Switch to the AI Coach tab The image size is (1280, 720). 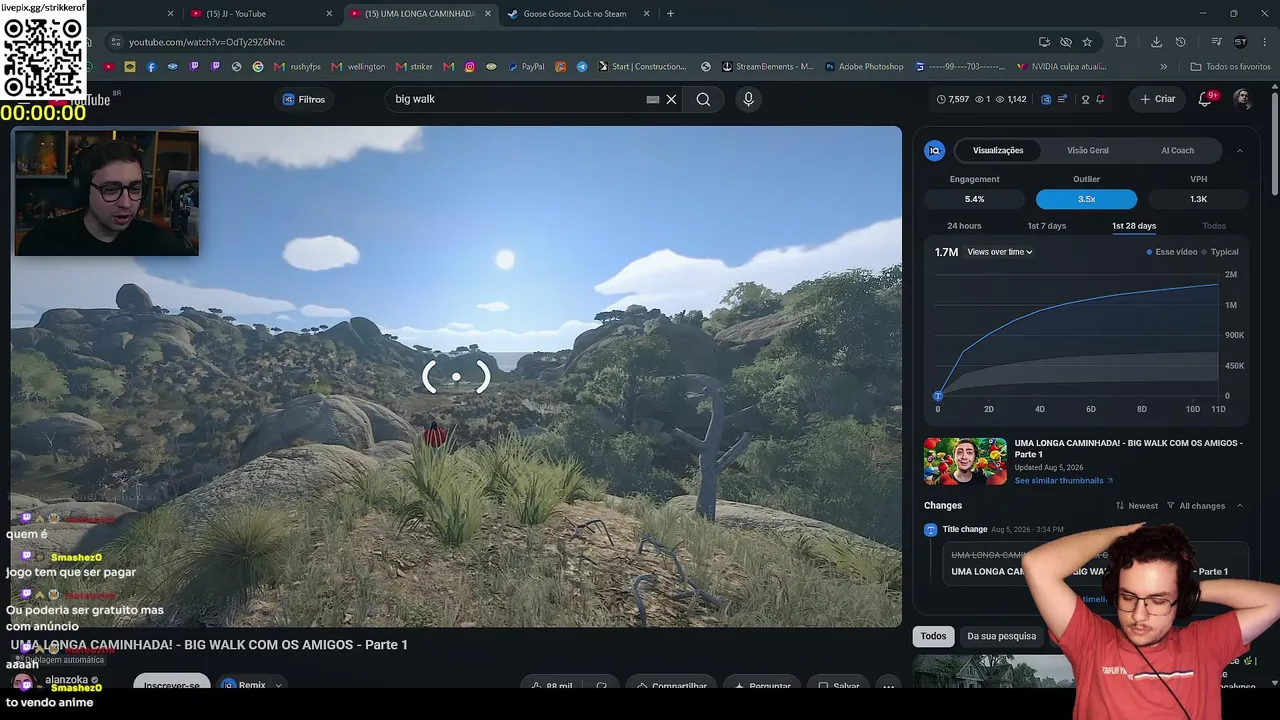pos(1177,150)
